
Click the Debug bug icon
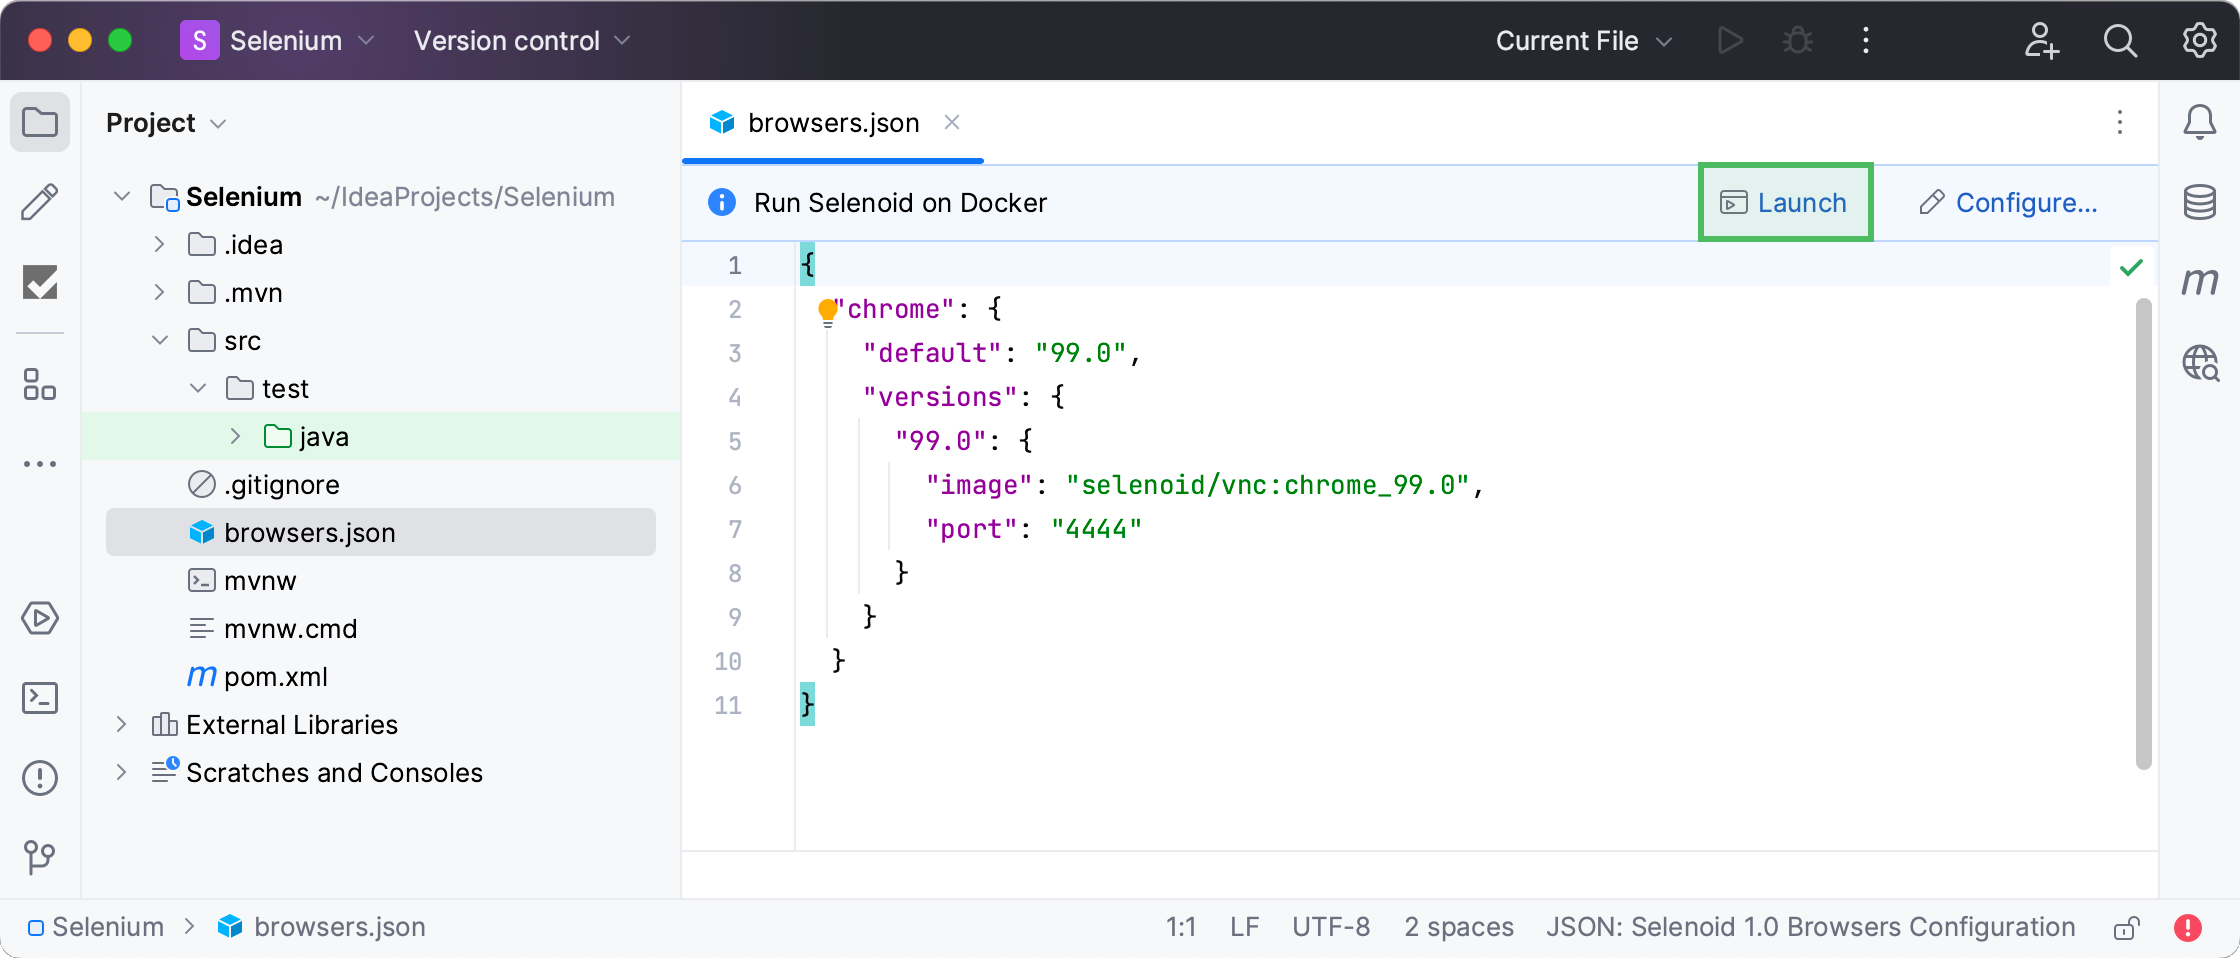[x=1797, y=41]
